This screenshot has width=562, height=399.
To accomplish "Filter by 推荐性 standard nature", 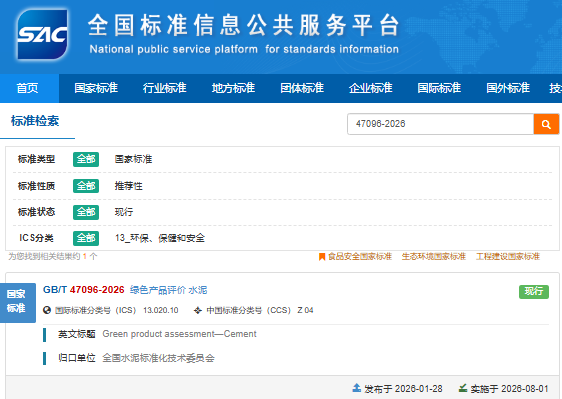I will coord(128,186).
